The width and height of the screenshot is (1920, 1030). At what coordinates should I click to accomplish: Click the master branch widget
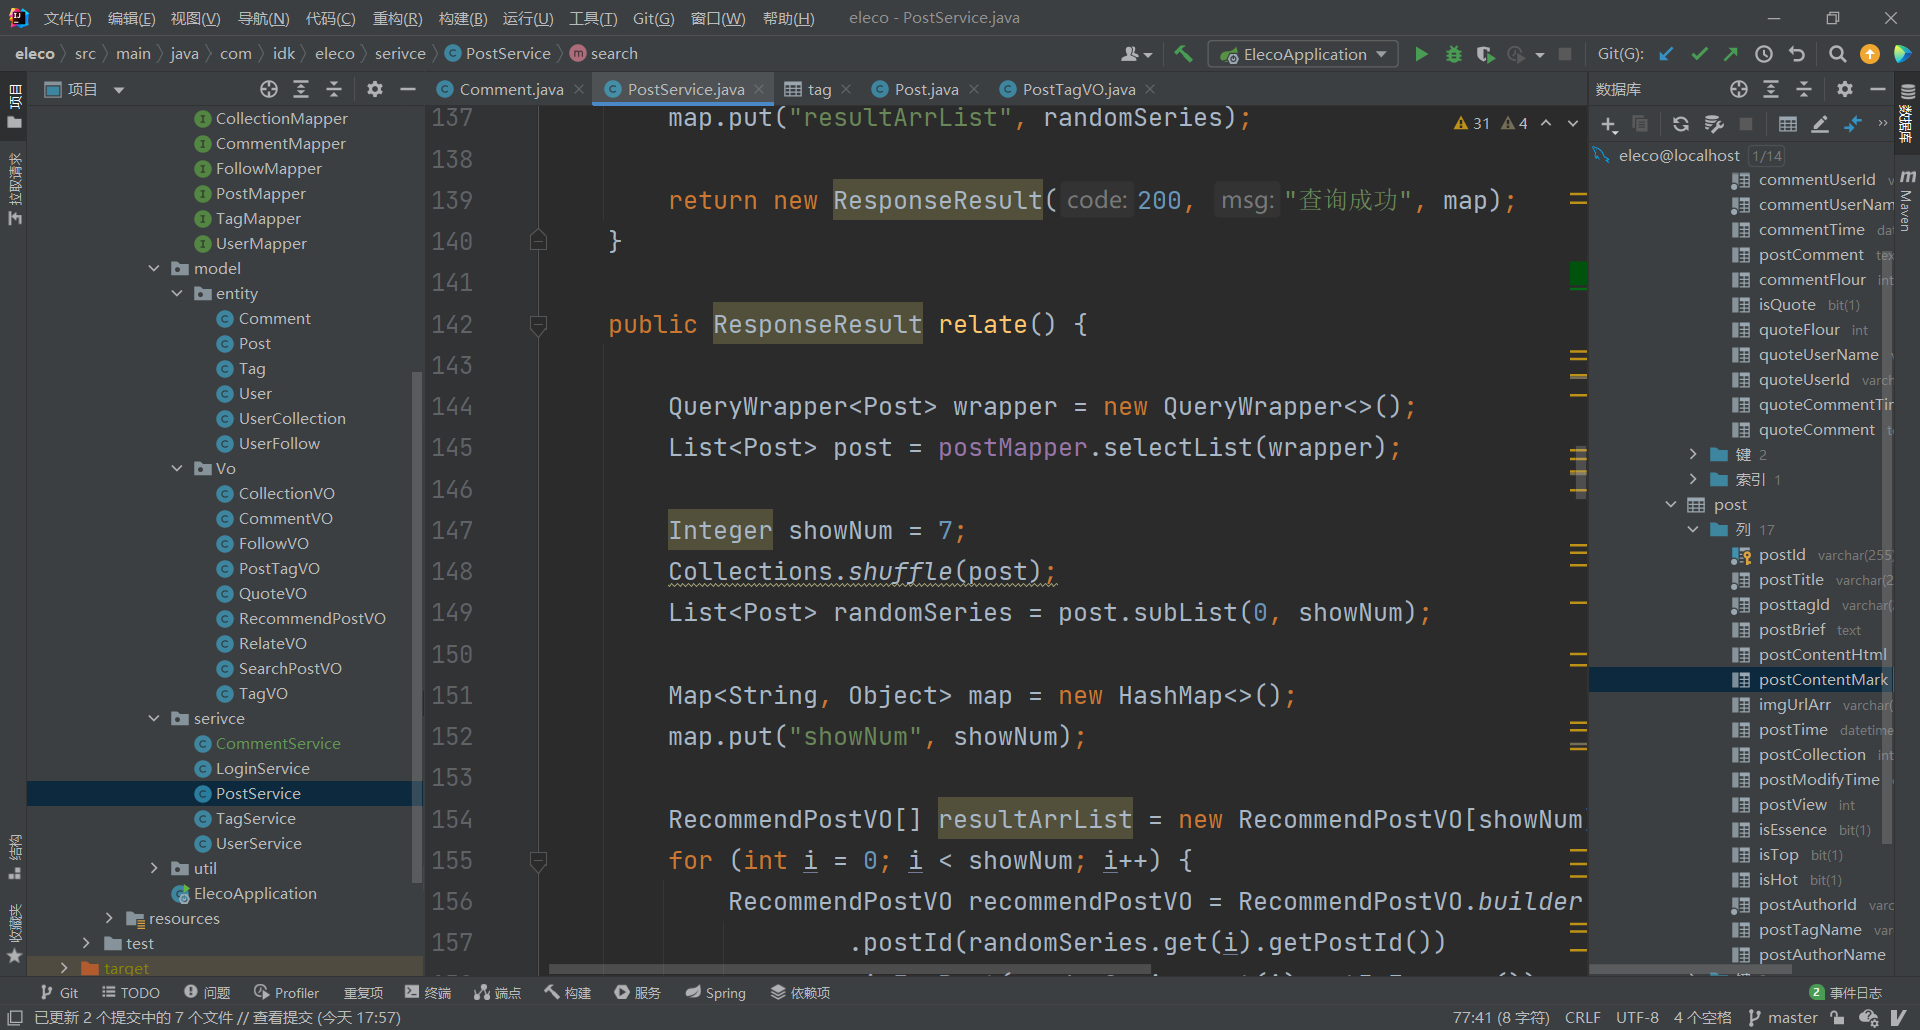coord(1782,1017)
